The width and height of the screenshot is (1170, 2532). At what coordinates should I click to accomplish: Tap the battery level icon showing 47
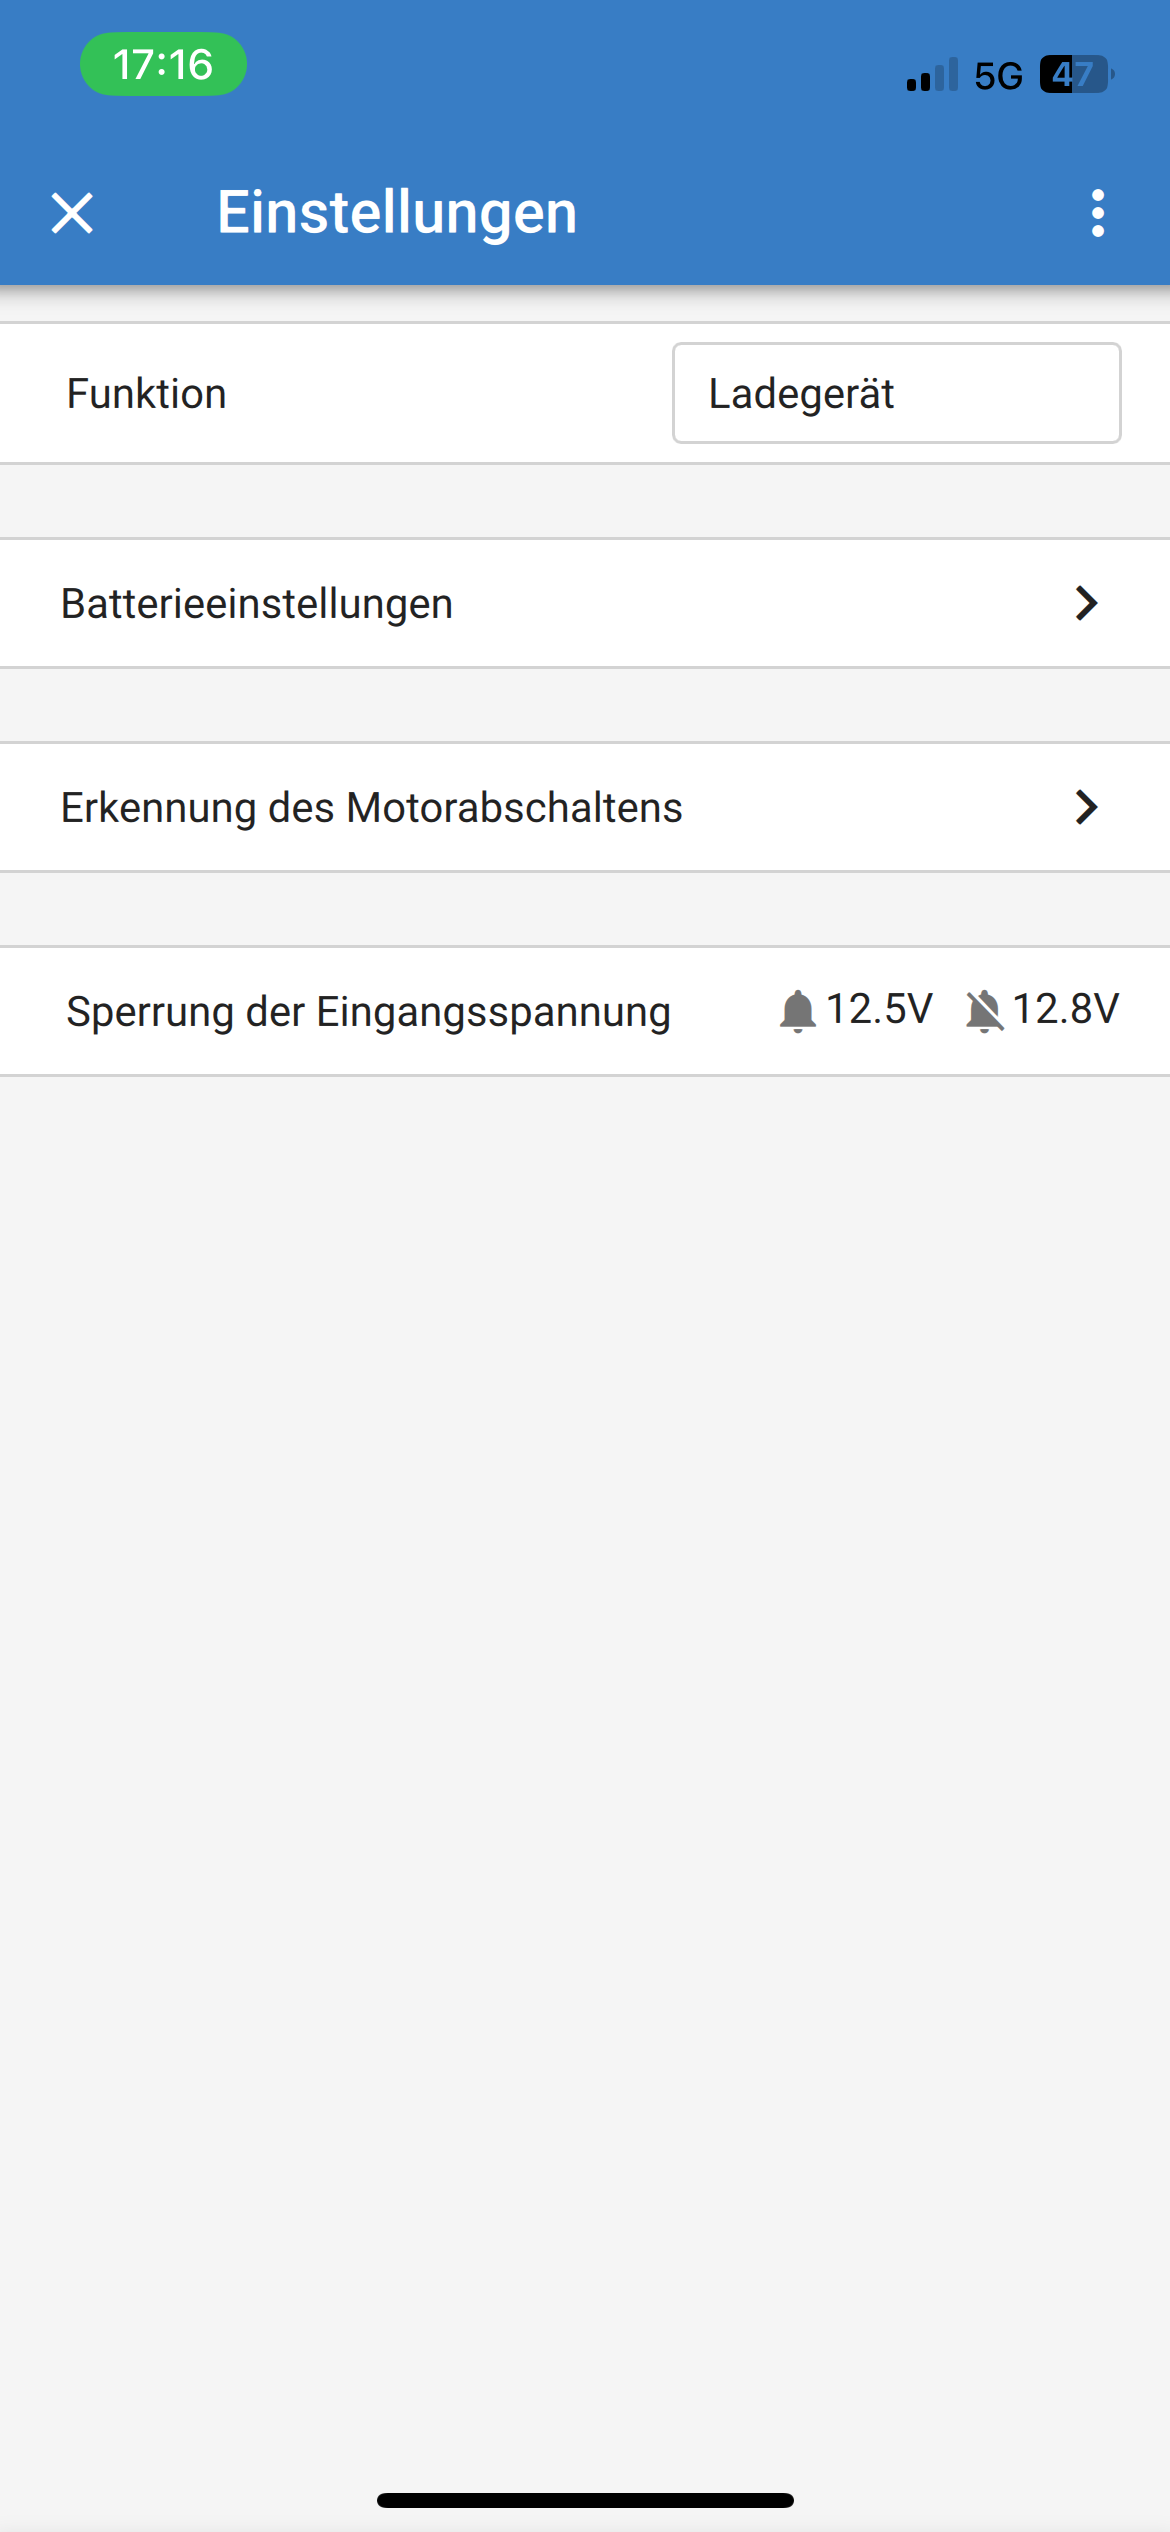pos(1076,75)
